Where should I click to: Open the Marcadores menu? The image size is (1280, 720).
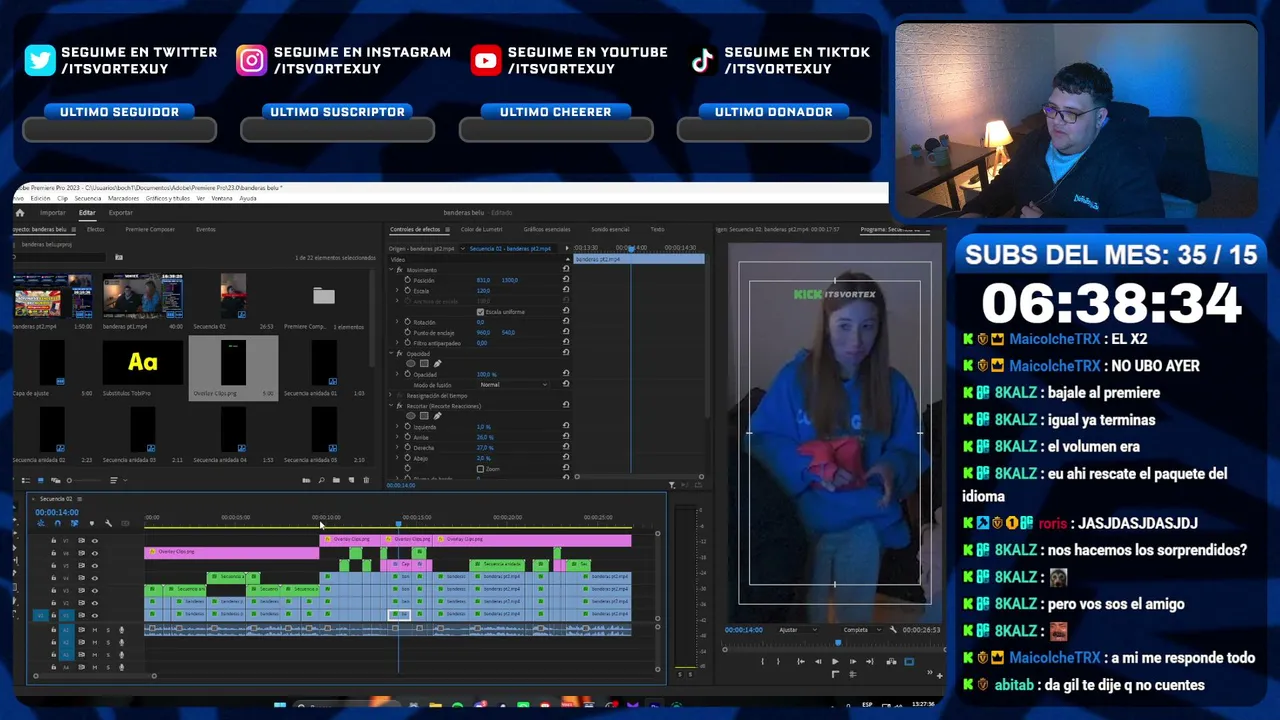pyautogui.click(x=123, y=198)
